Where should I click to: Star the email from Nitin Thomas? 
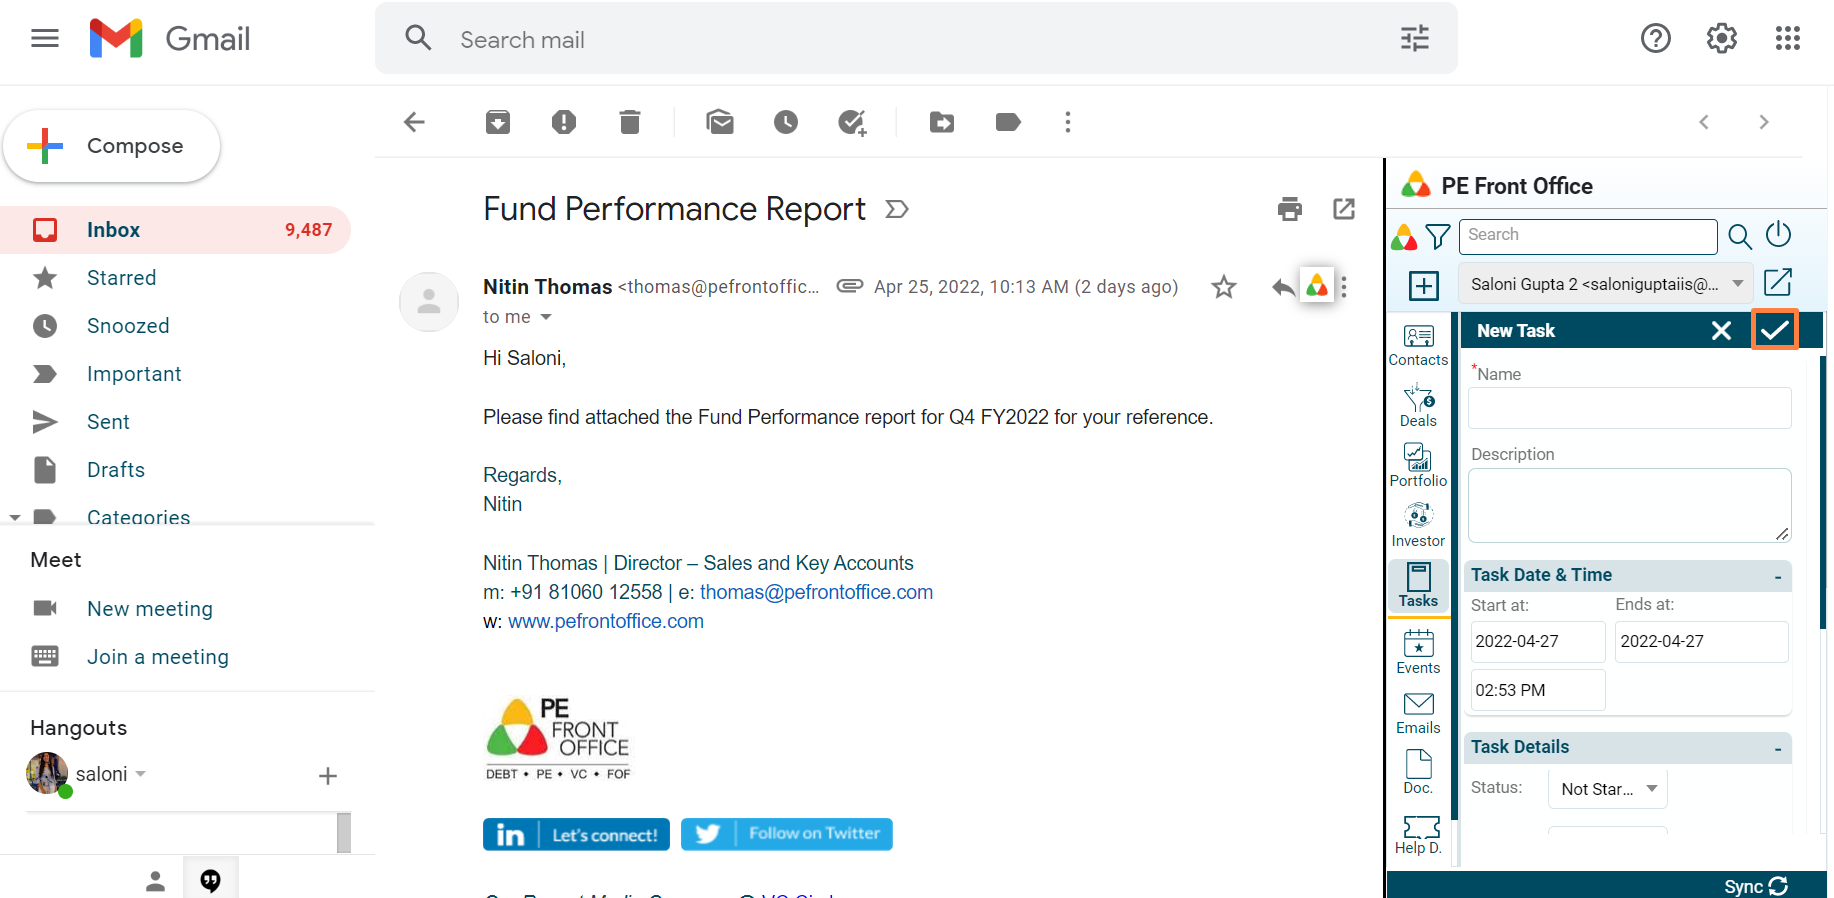coord(1224,288)
